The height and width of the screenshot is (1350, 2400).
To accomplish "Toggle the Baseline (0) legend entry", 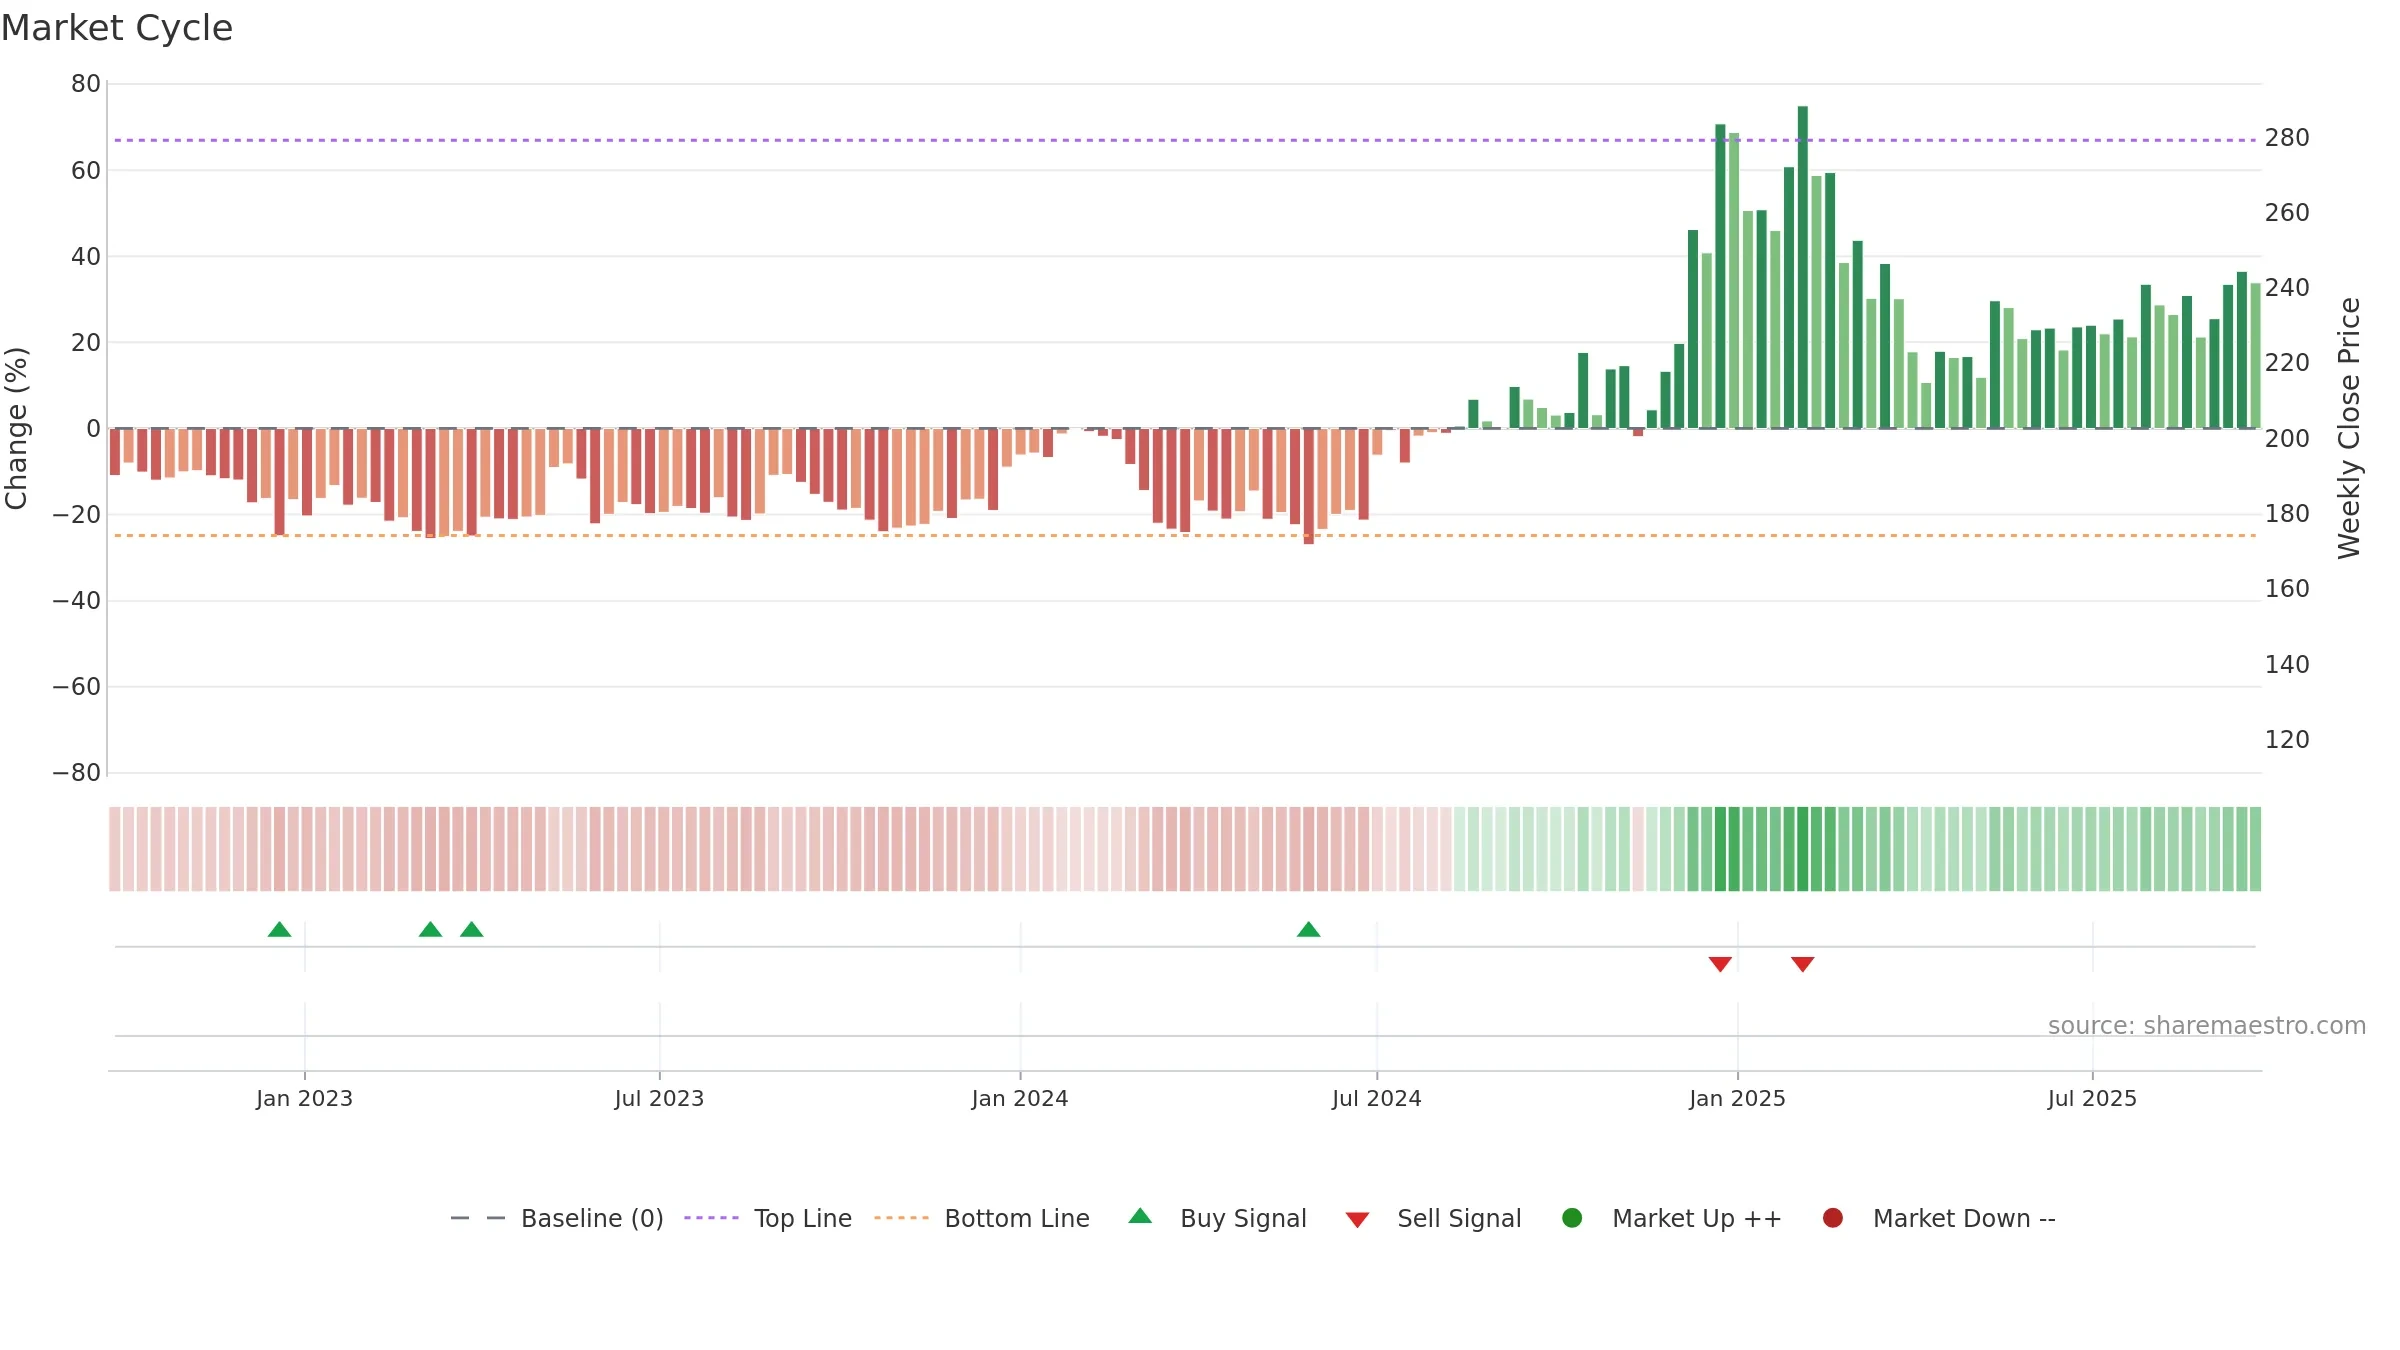I will [557, 1218].
